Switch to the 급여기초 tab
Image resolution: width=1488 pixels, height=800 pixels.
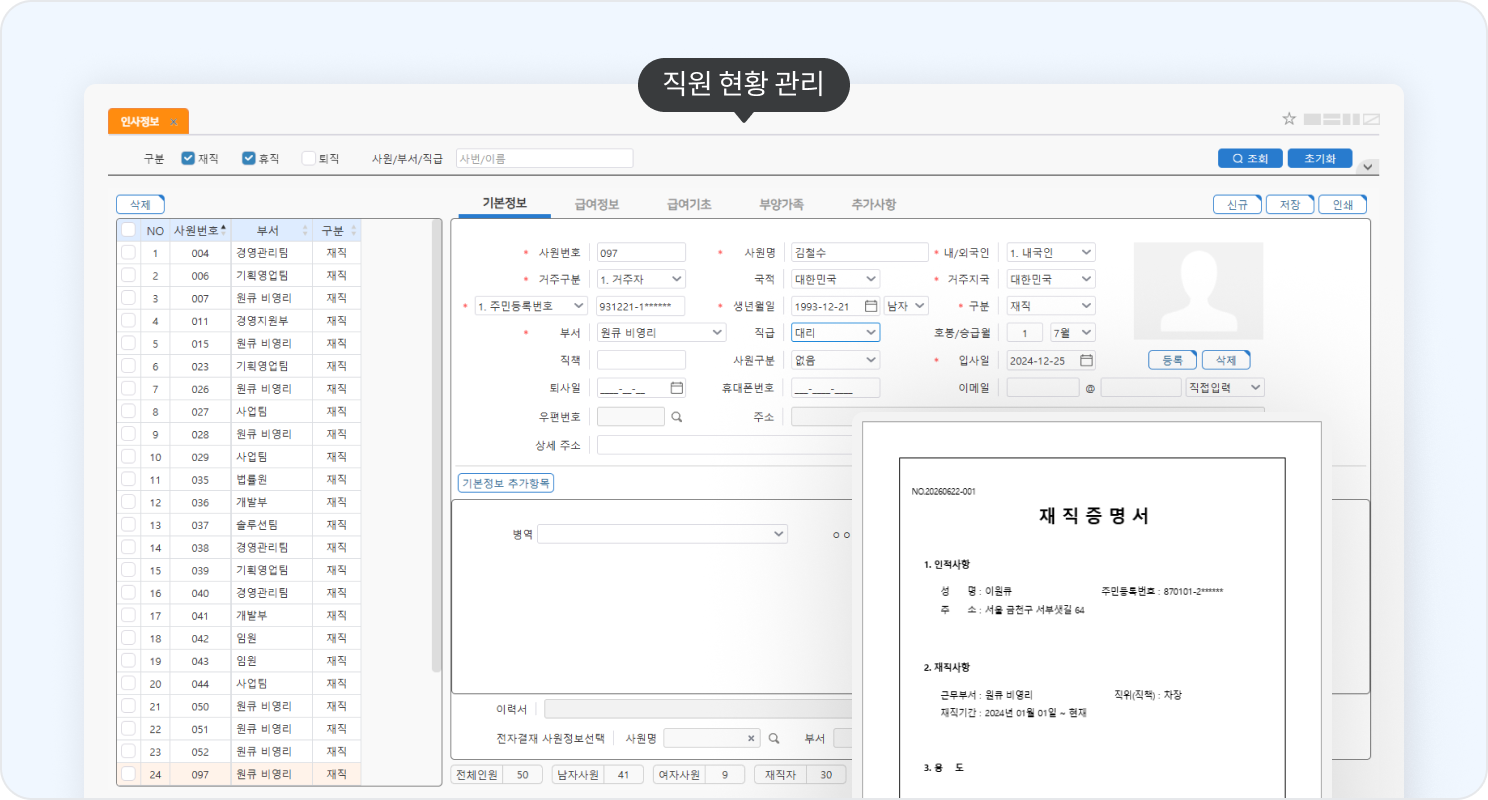(x=689, y=204)
